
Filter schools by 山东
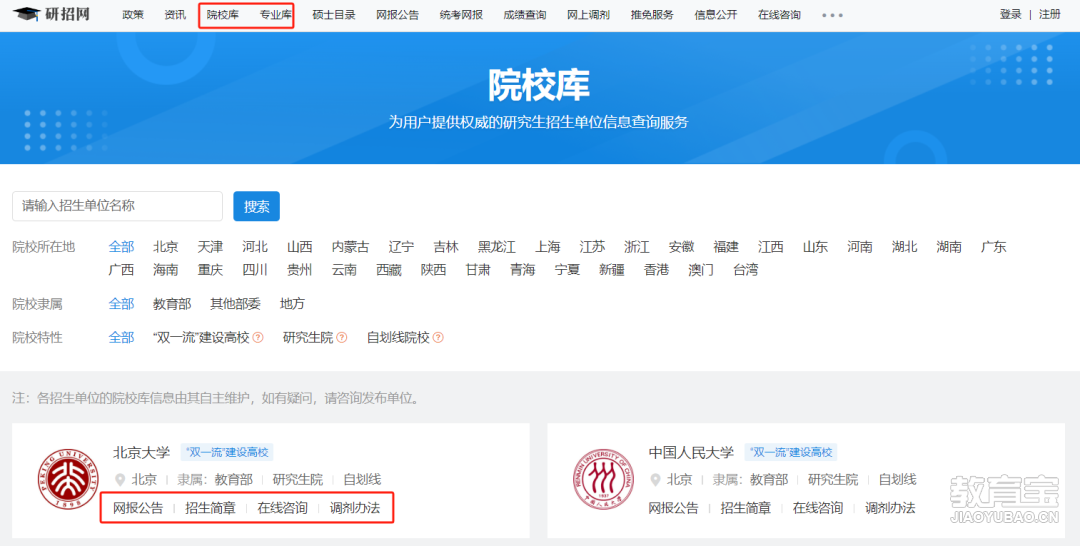coord(815,246)
